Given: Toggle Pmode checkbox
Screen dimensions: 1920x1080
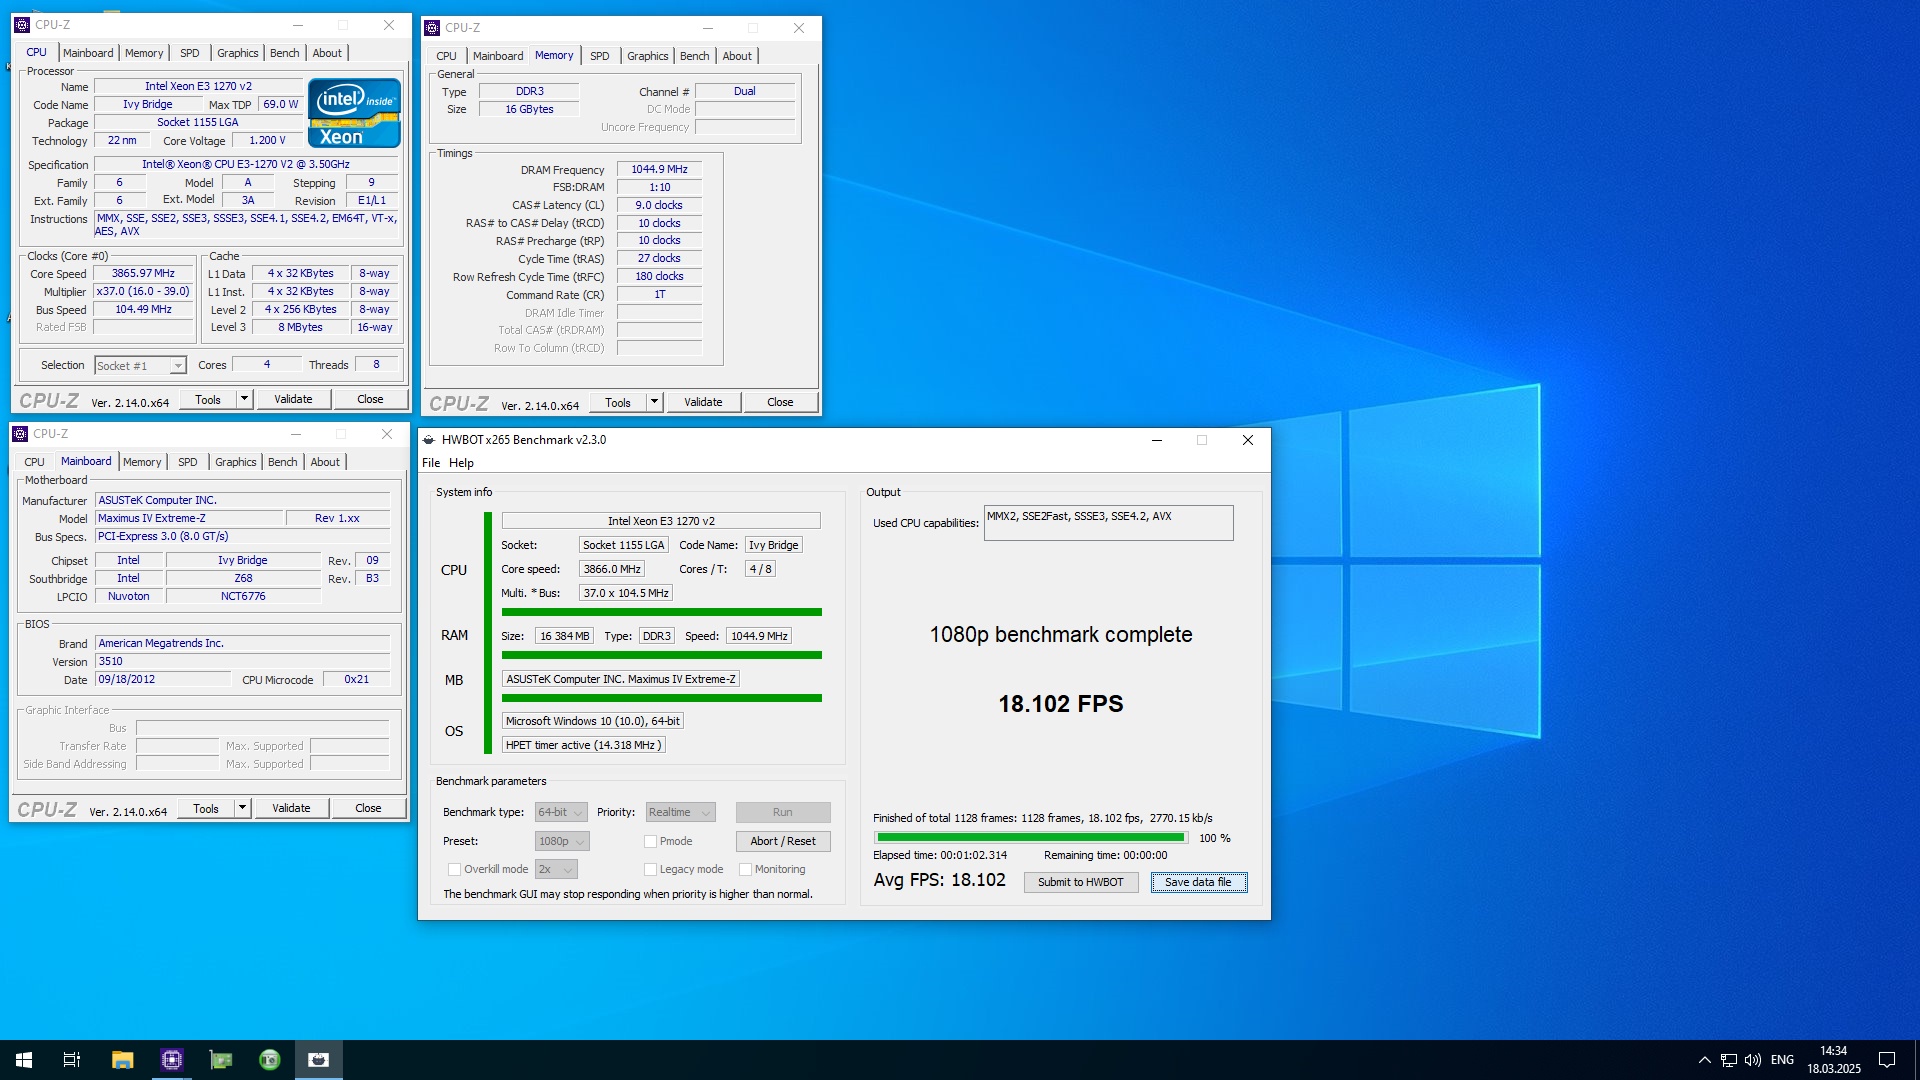Looking at the screenshot, I should click(x=650, y=842).
